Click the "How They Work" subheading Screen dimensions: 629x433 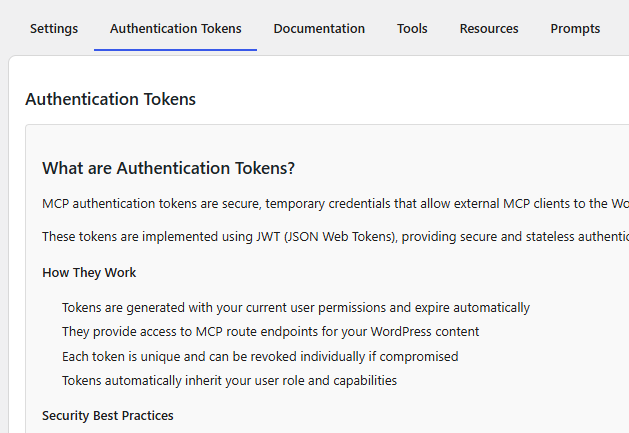[89, 272]
